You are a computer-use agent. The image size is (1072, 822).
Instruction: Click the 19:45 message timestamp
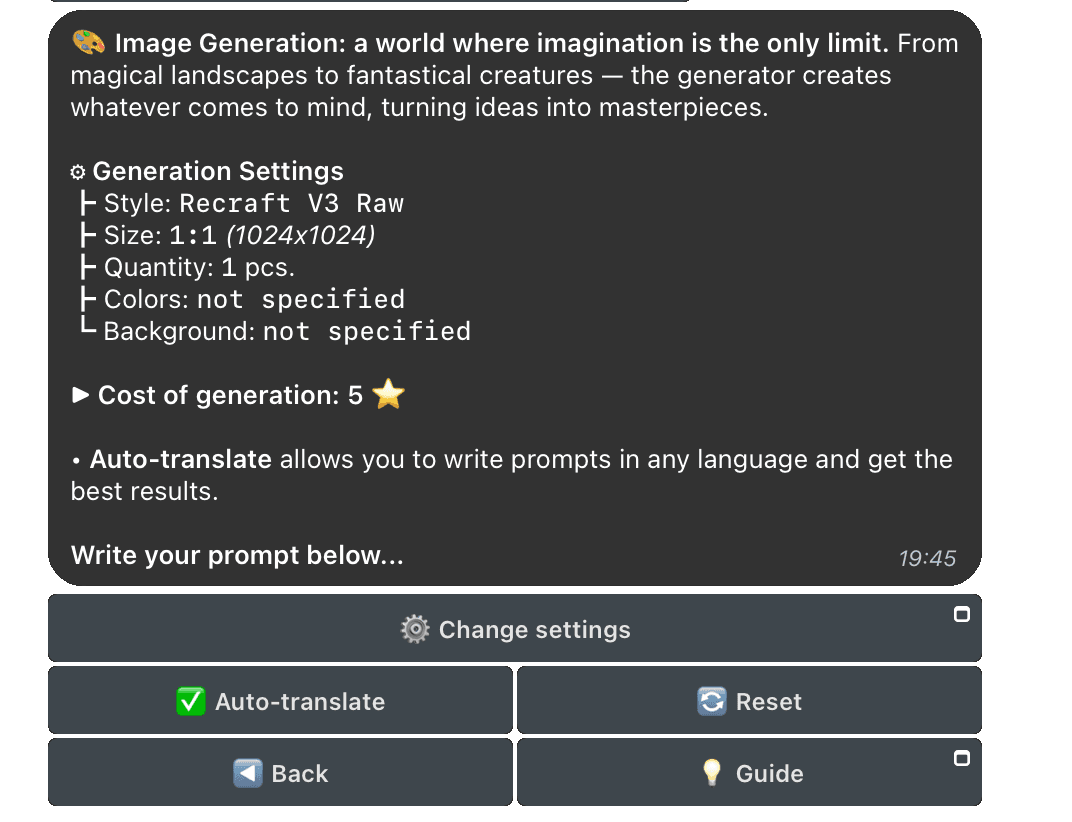pos(926,558)
